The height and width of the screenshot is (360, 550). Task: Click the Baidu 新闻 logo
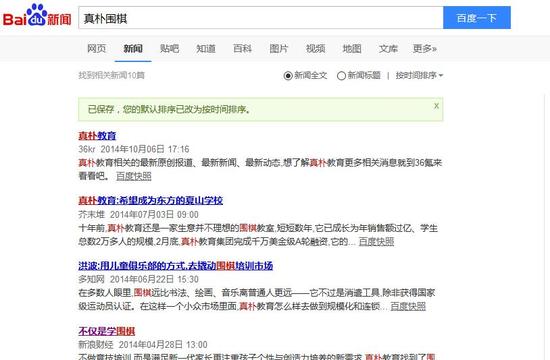[x=37, y=16]
